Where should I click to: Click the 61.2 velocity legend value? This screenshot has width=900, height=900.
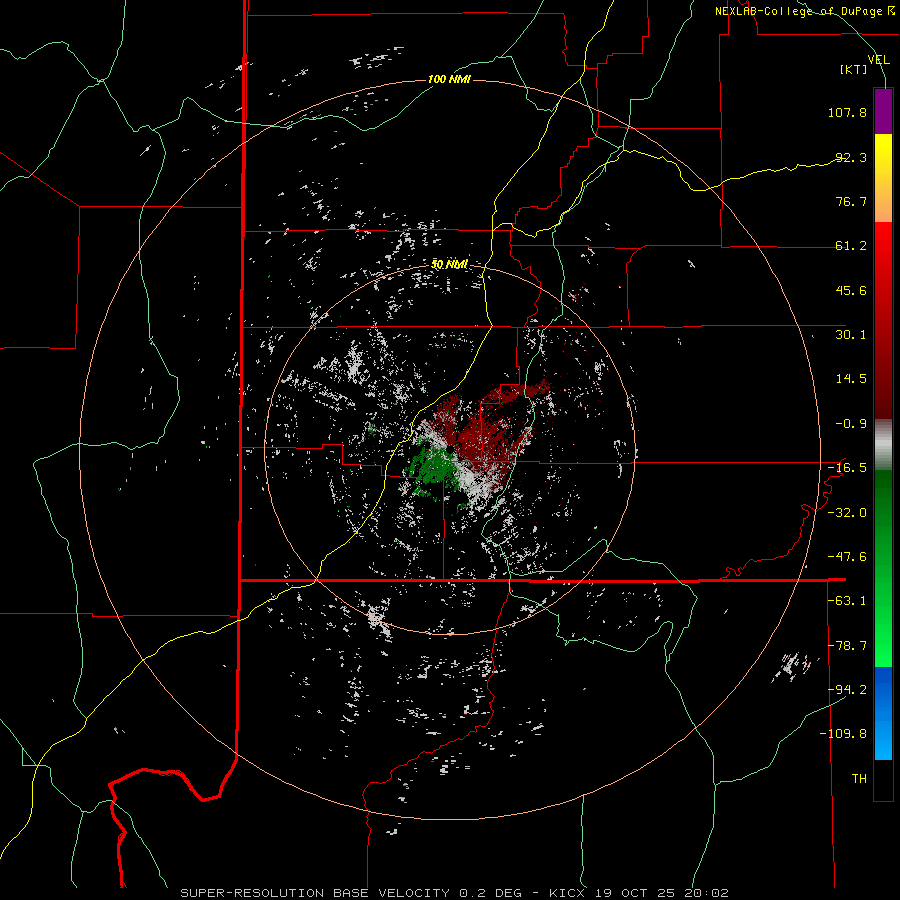[851, 246]
